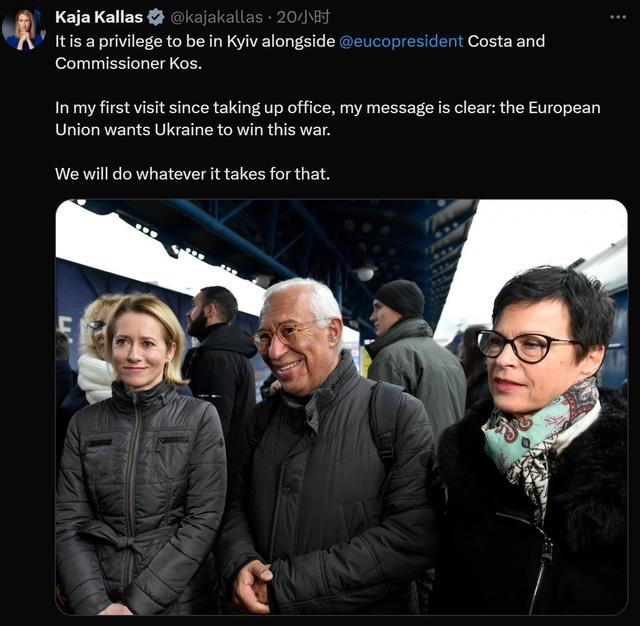Open the attached train platform photo
Viewport: 640px width, 626px height.
coord(341,407)
